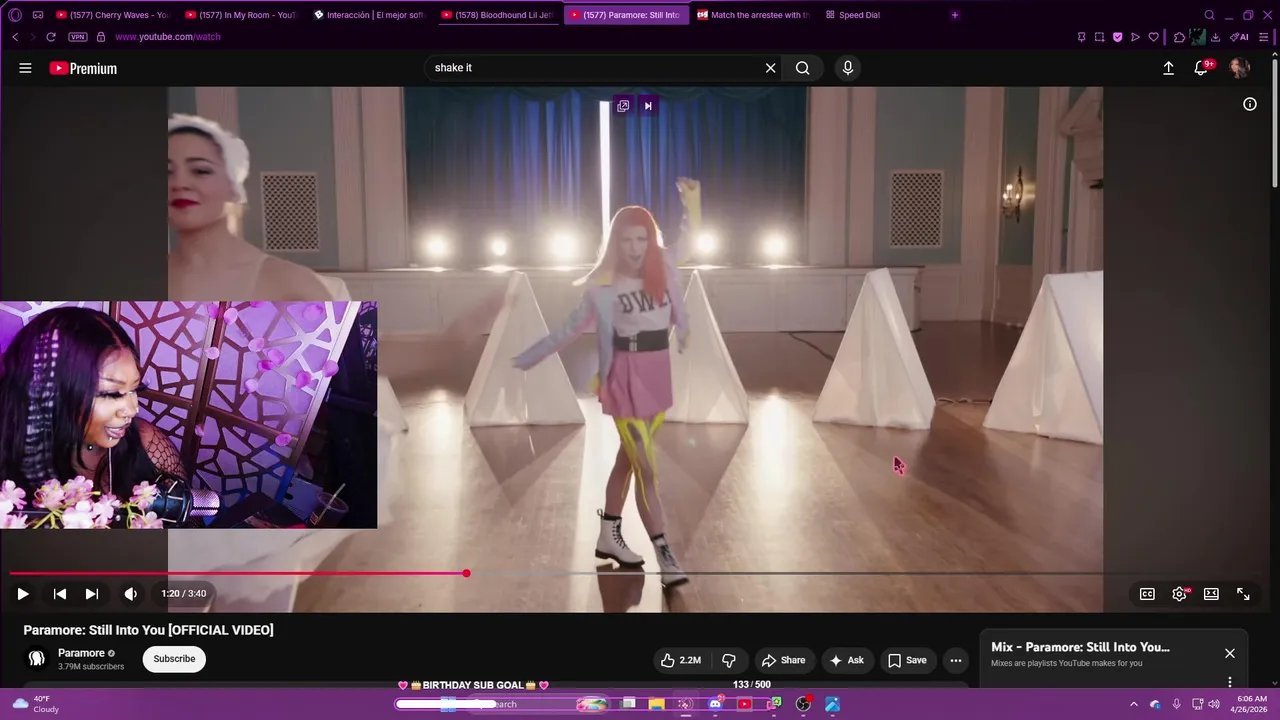Open OBS Studio from the taskbar
This screenshot has height=720, width=1280.
tap(803, 704)
